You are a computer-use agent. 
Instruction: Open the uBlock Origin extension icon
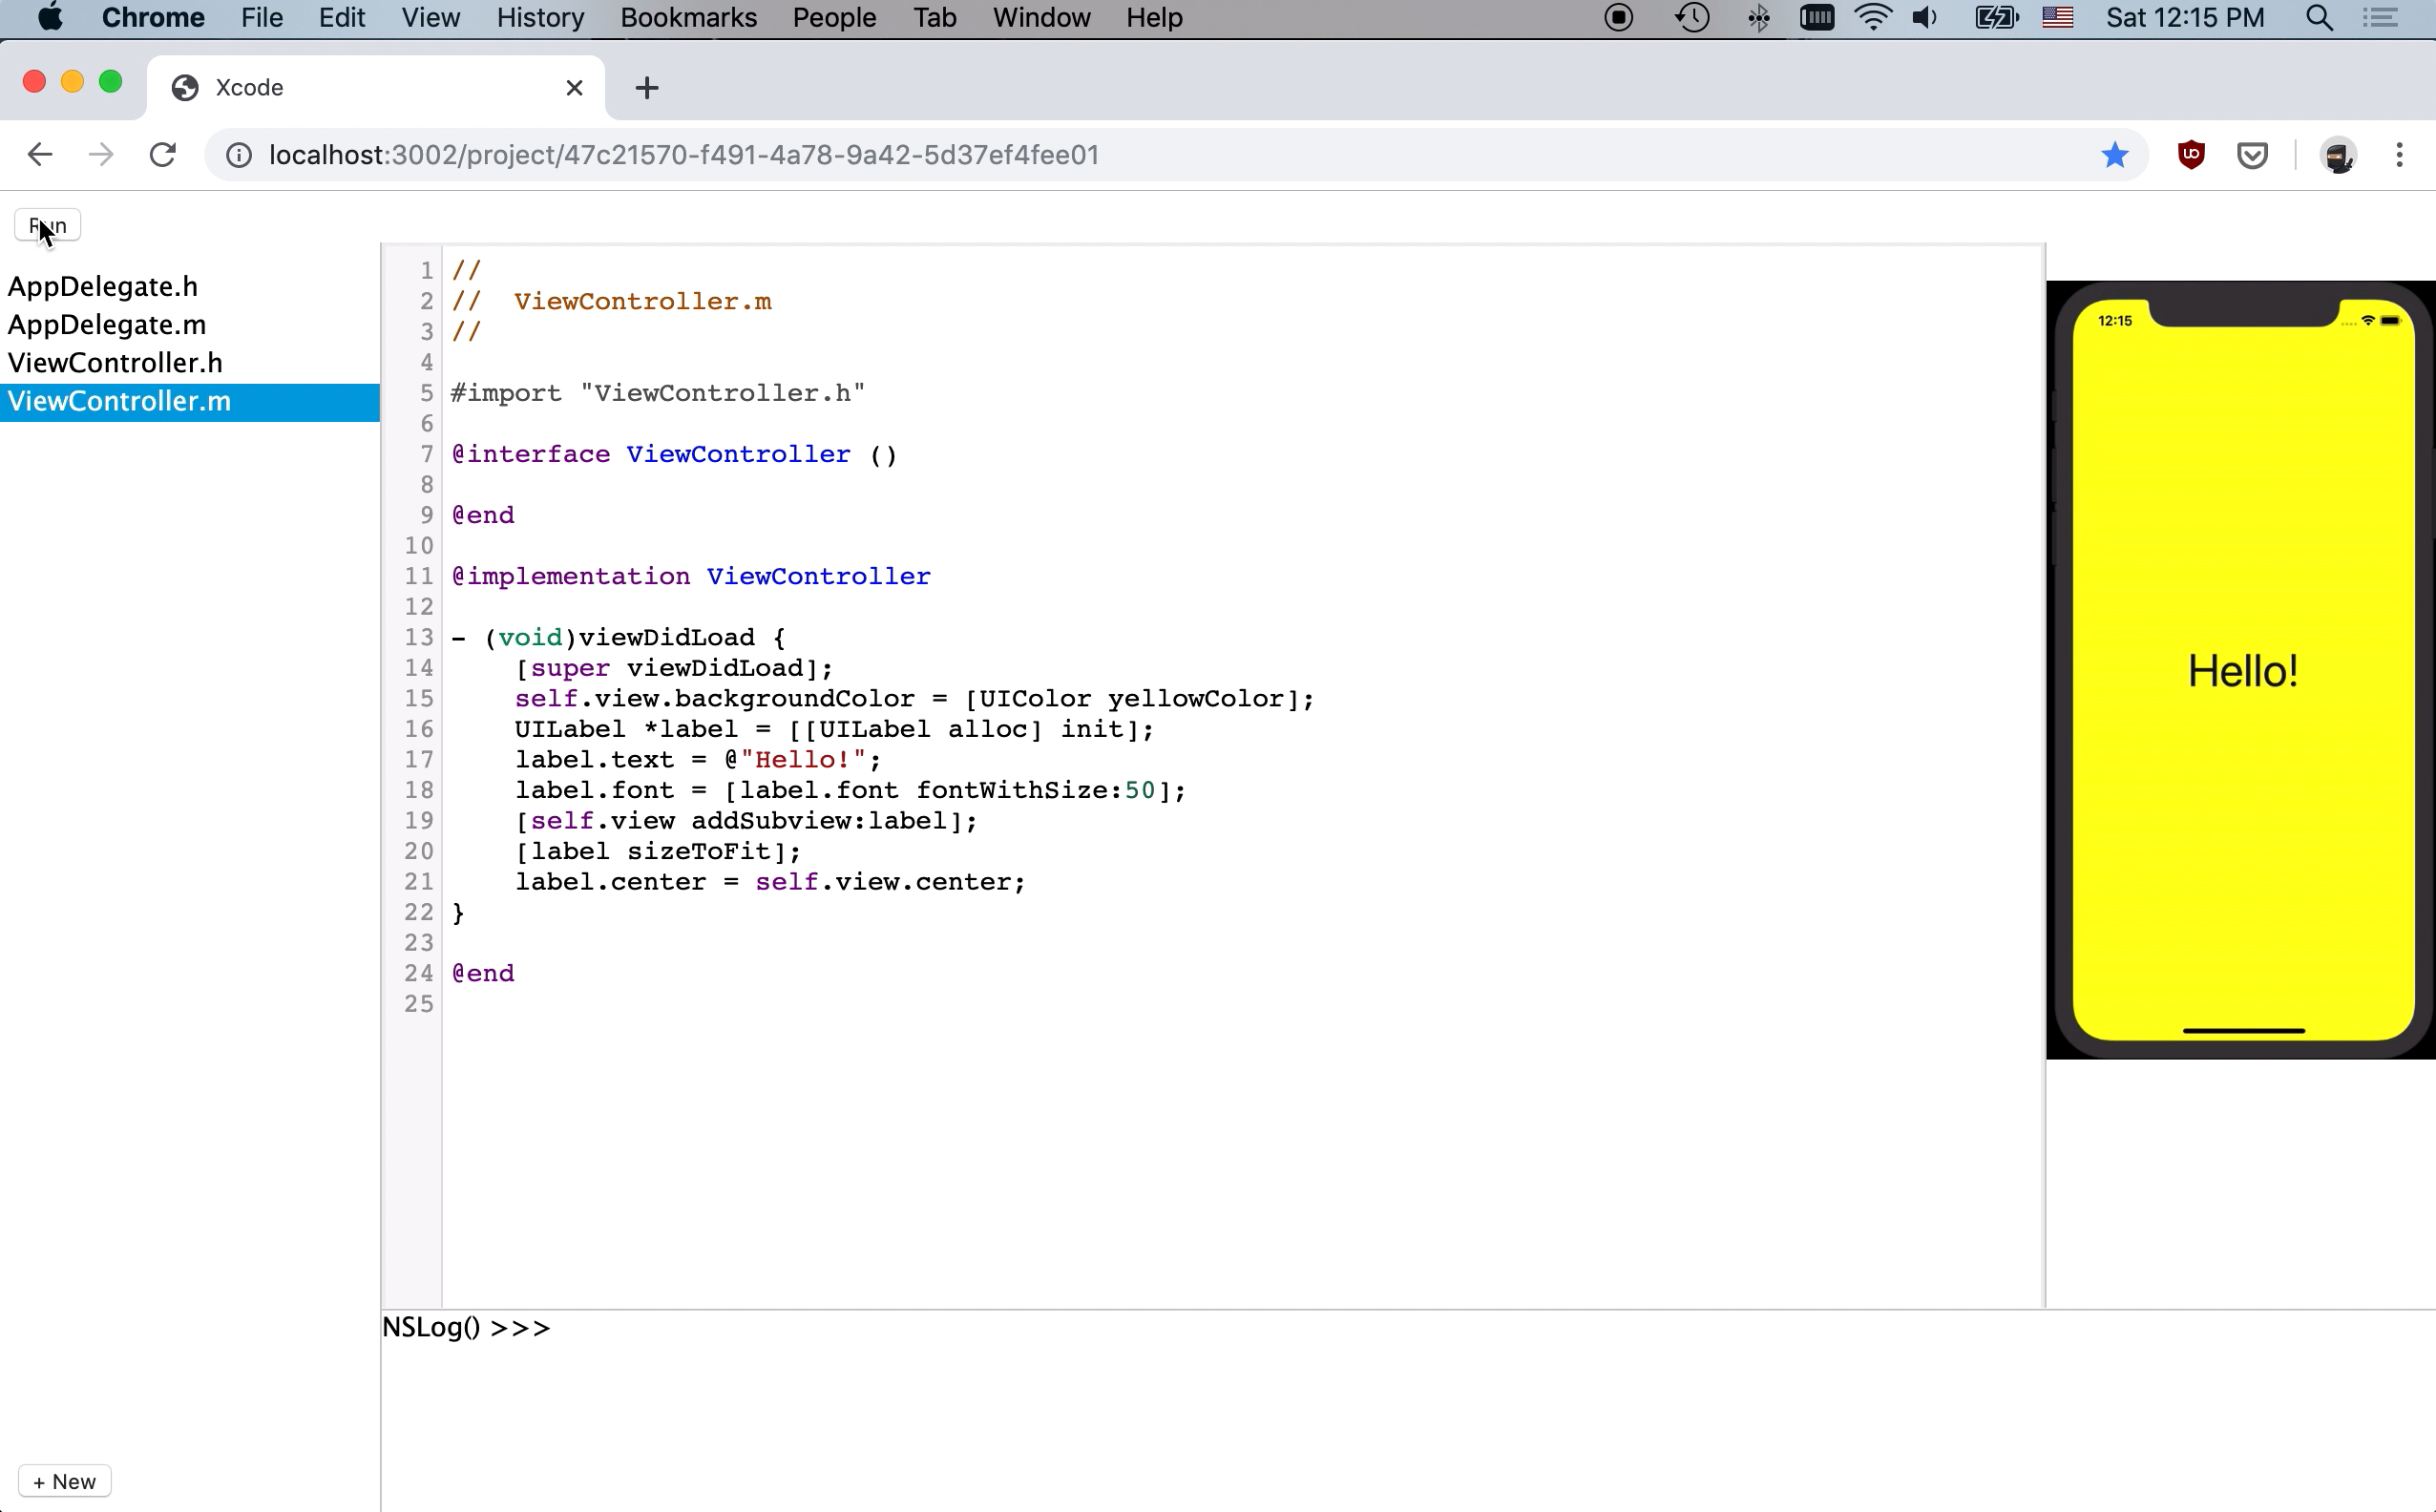(2191, 155)
